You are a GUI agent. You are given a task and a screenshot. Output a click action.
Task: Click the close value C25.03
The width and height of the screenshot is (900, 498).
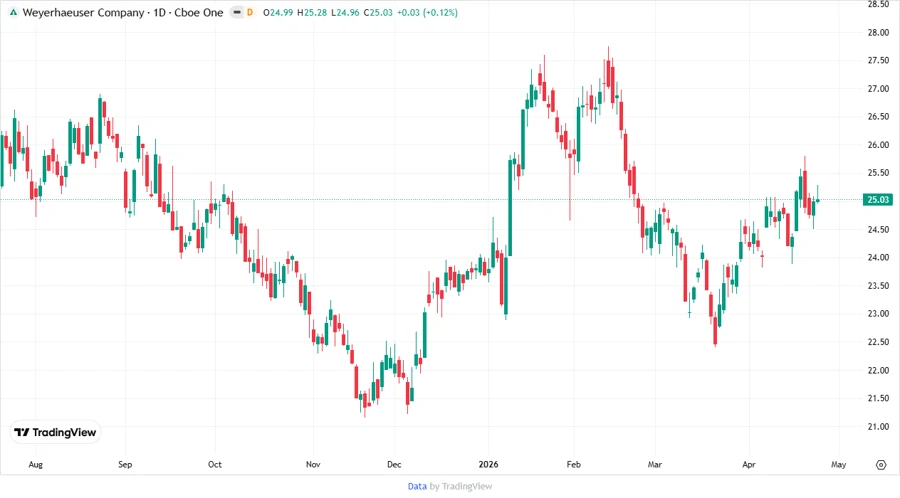[378, 12]
